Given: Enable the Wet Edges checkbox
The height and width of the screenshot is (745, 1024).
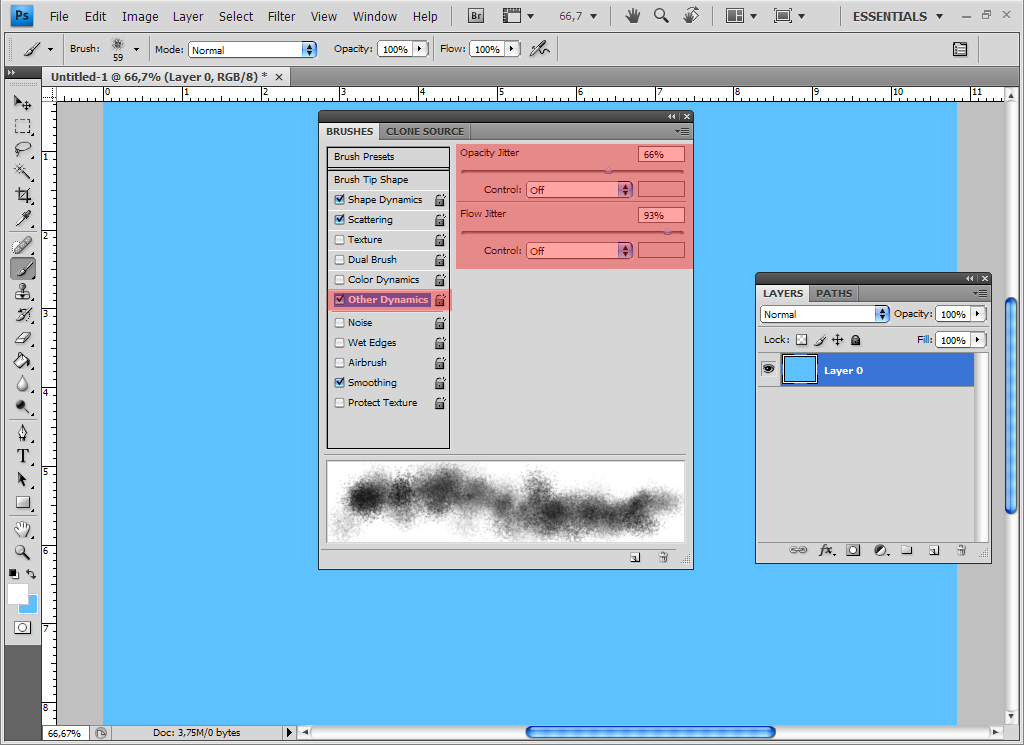Looking at the screenshot, I should tap(340, 342).
